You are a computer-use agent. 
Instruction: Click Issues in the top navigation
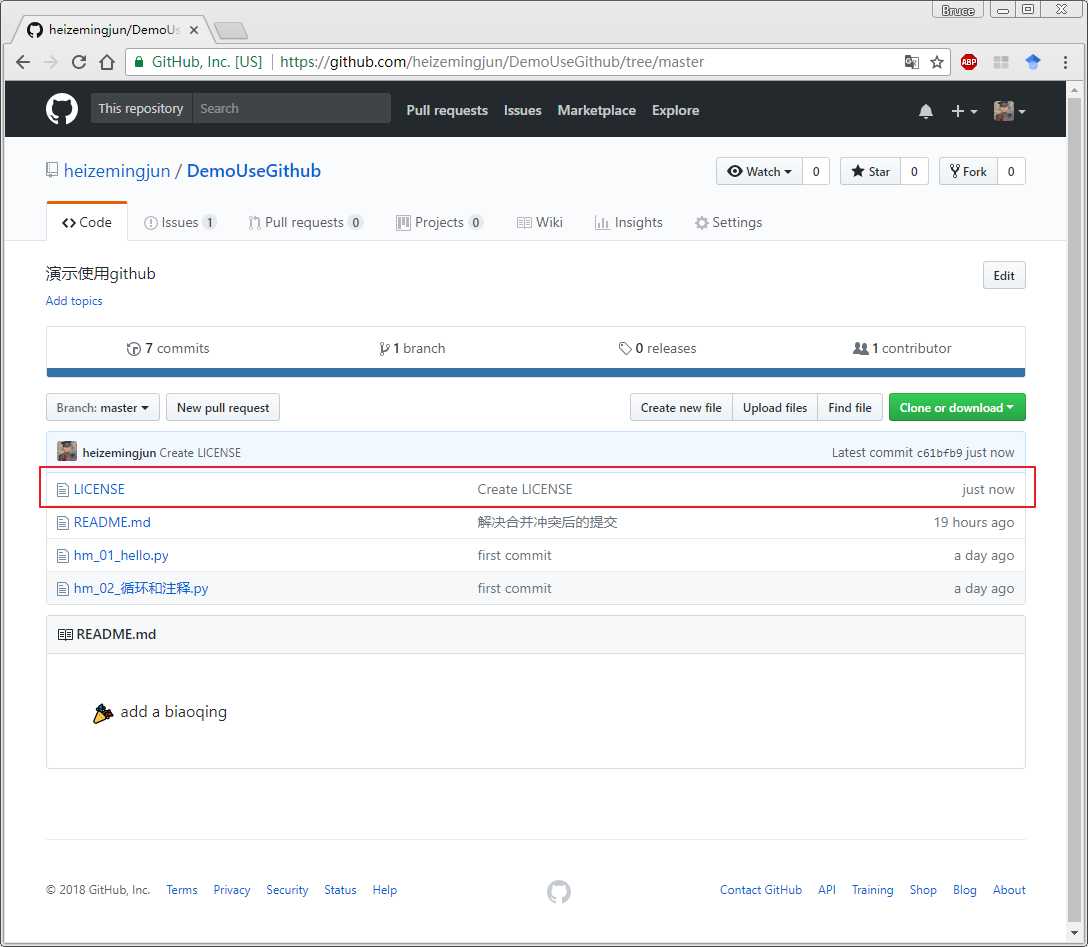[522, 110]
